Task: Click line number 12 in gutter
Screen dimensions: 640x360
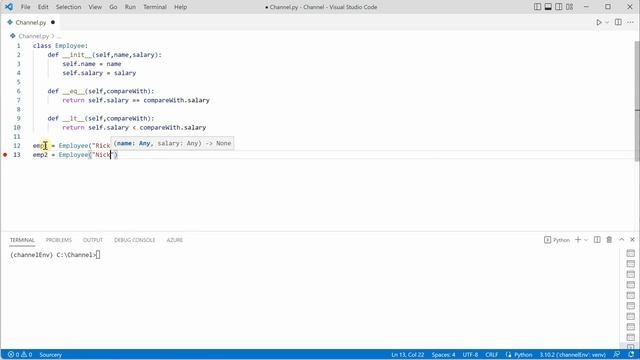Action: tap(17, 146)
